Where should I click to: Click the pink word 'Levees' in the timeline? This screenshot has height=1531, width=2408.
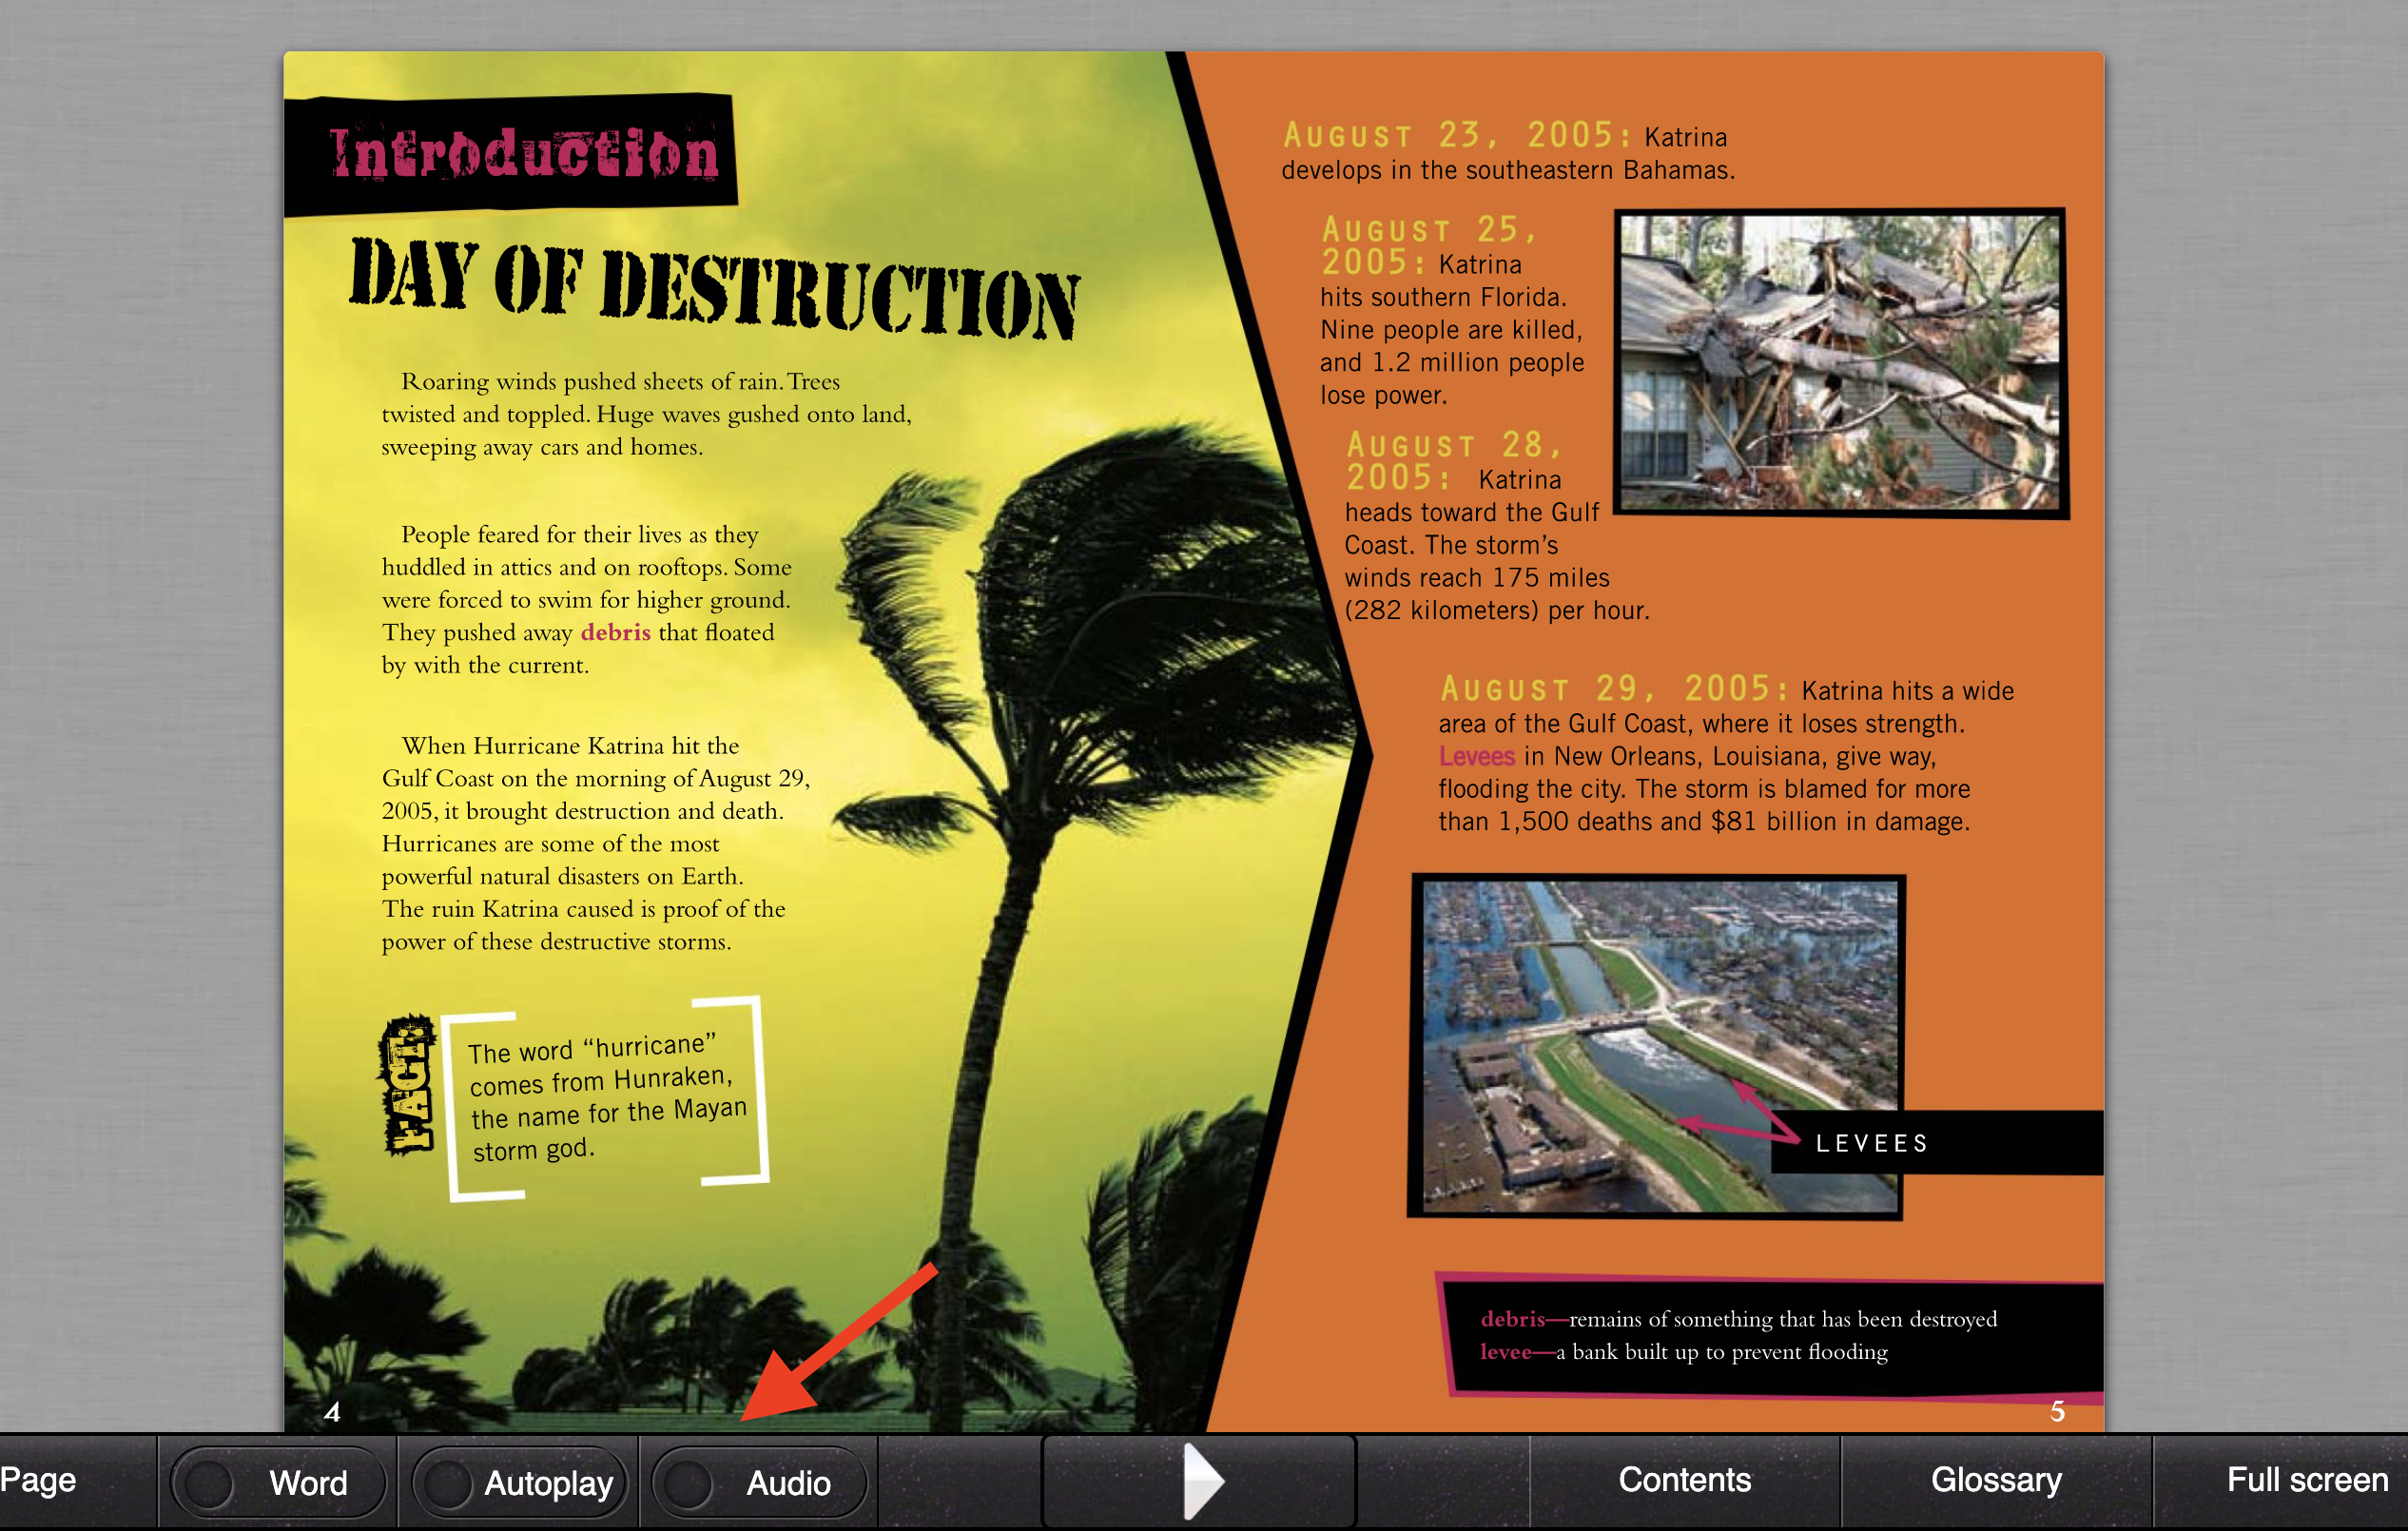pos(1476,756)
